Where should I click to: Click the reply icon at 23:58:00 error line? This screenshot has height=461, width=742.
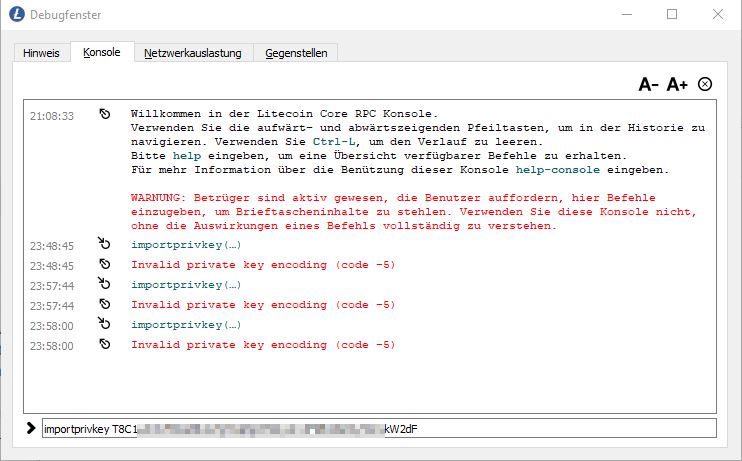(x=105, y=344)
